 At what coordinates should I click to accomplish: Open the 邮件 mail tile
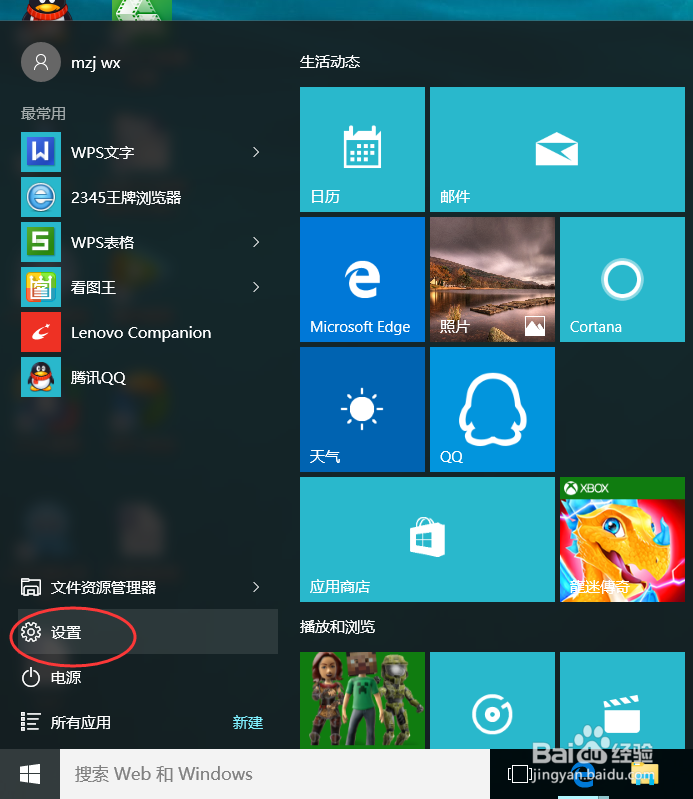(x=557, y=149)
